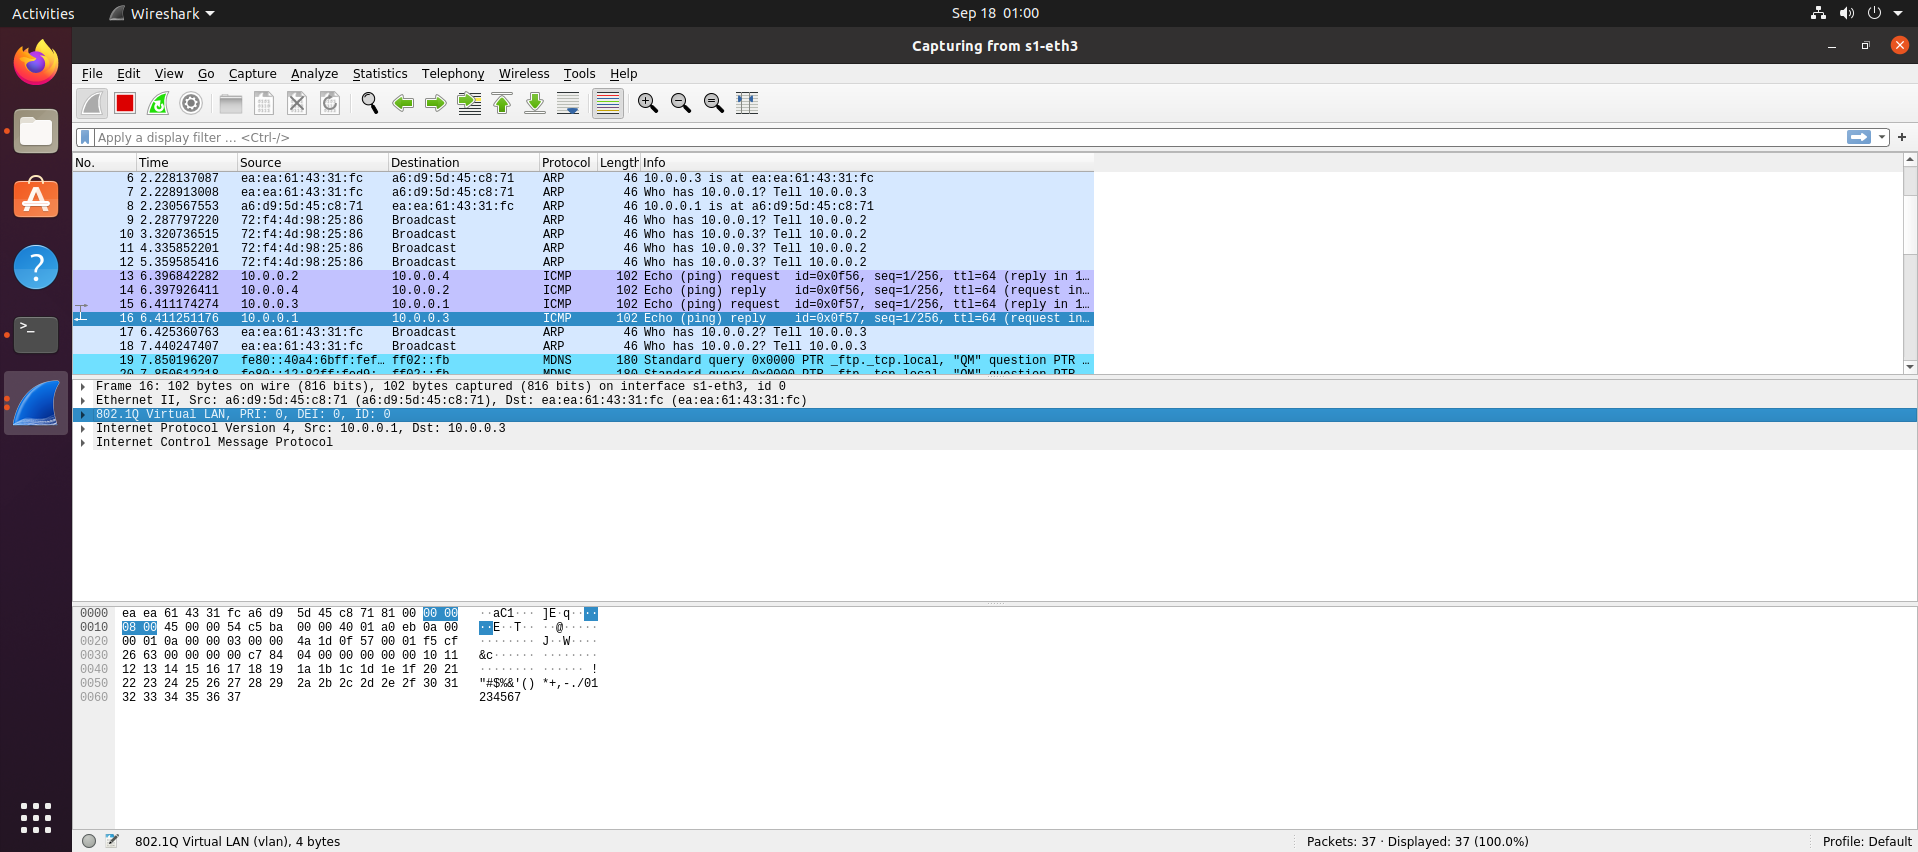Open the Wireshark application menu dropdown

161,13
